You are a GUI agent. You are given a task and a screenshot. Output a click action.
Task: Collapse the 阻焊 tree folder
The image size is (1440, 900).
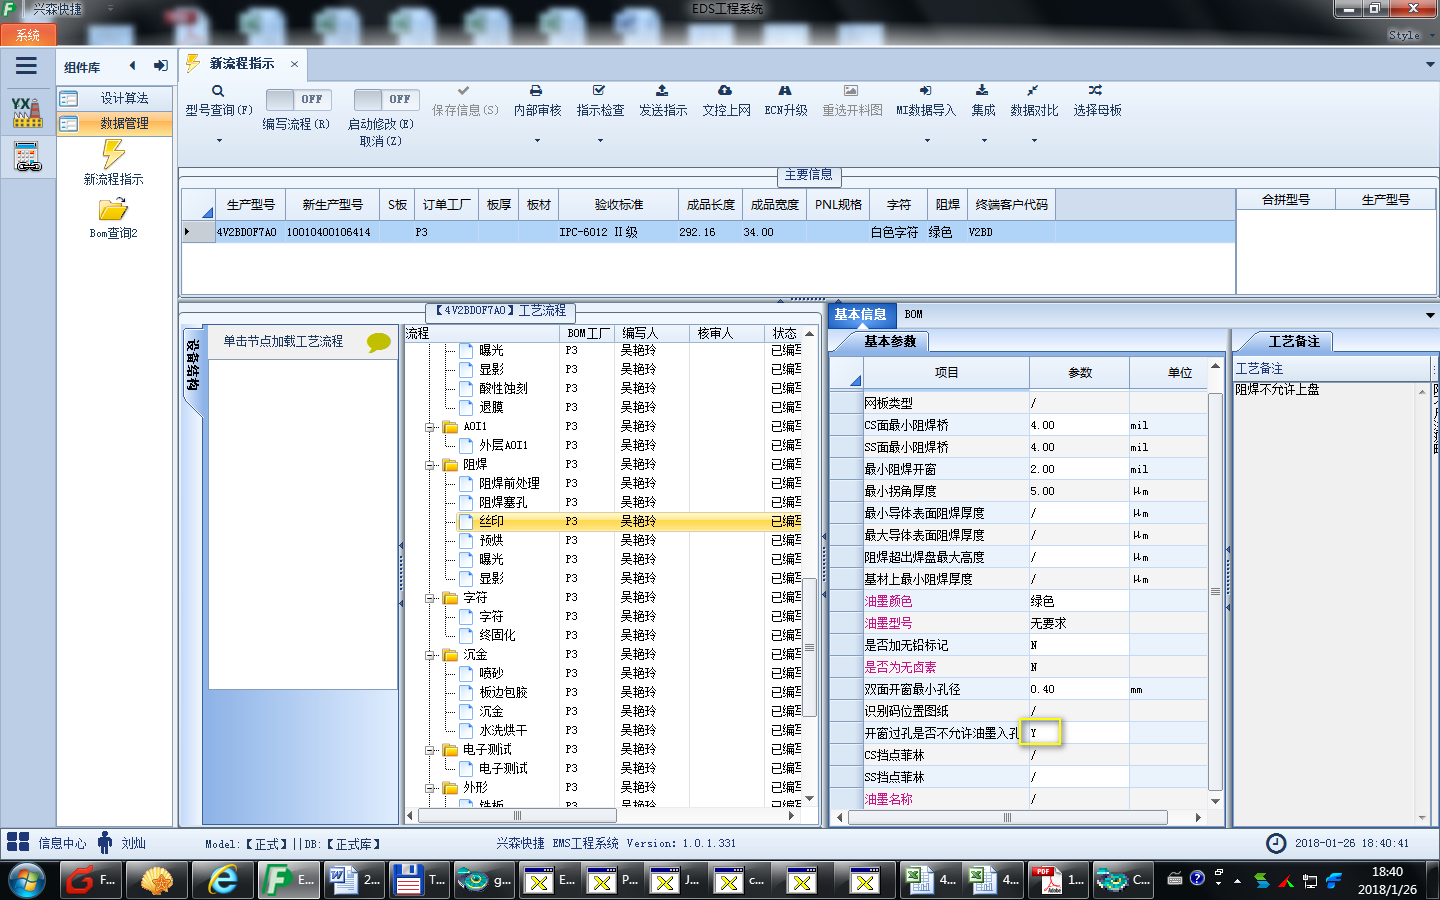(431, 465)
